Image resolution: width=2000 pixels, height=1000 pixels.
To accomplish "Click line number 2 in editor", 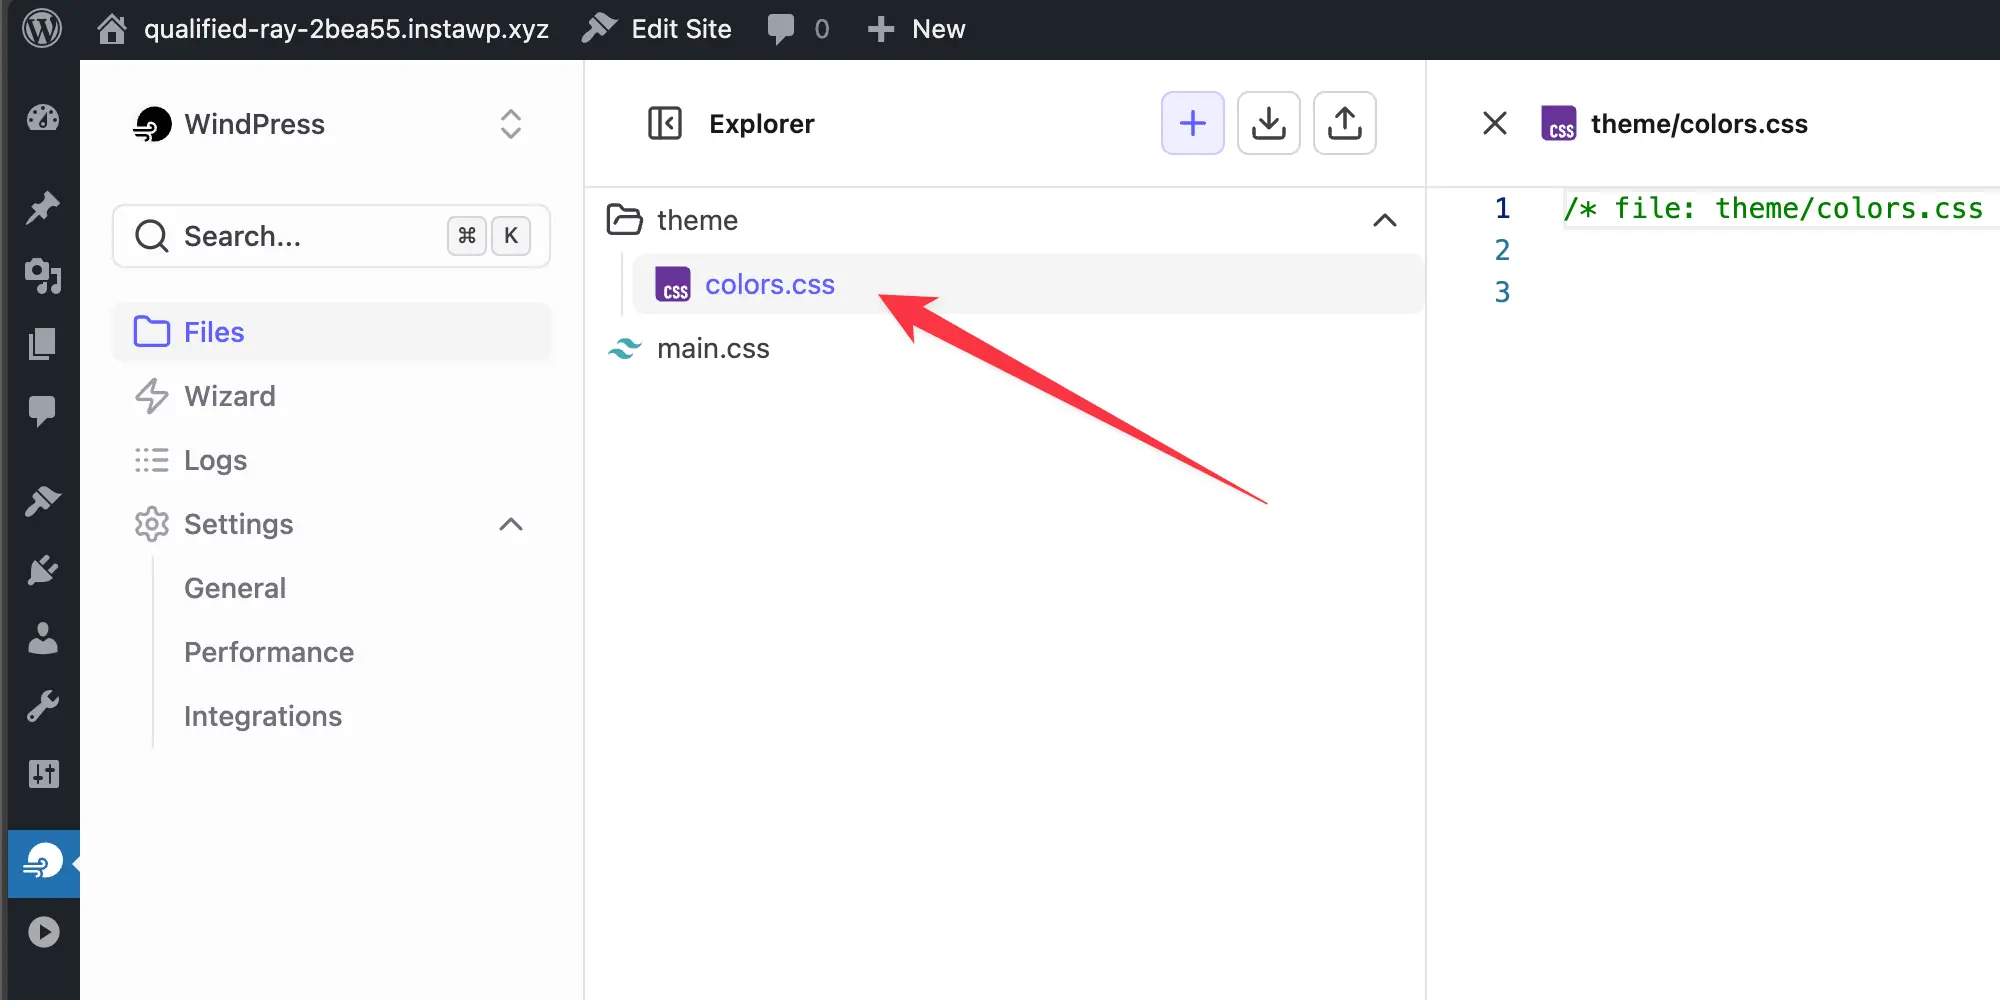I will (1502, 250).
